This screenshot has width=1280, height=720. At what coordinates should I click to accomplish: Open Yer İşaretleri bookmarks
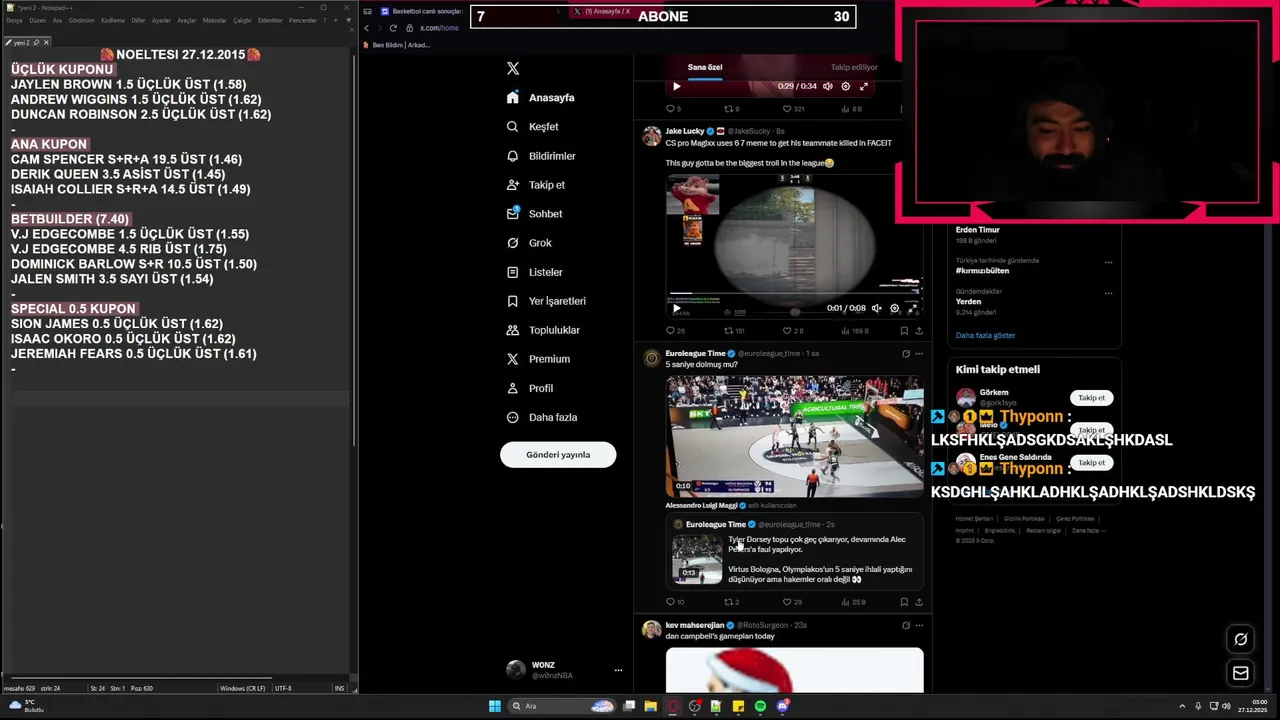pos(546,301)
